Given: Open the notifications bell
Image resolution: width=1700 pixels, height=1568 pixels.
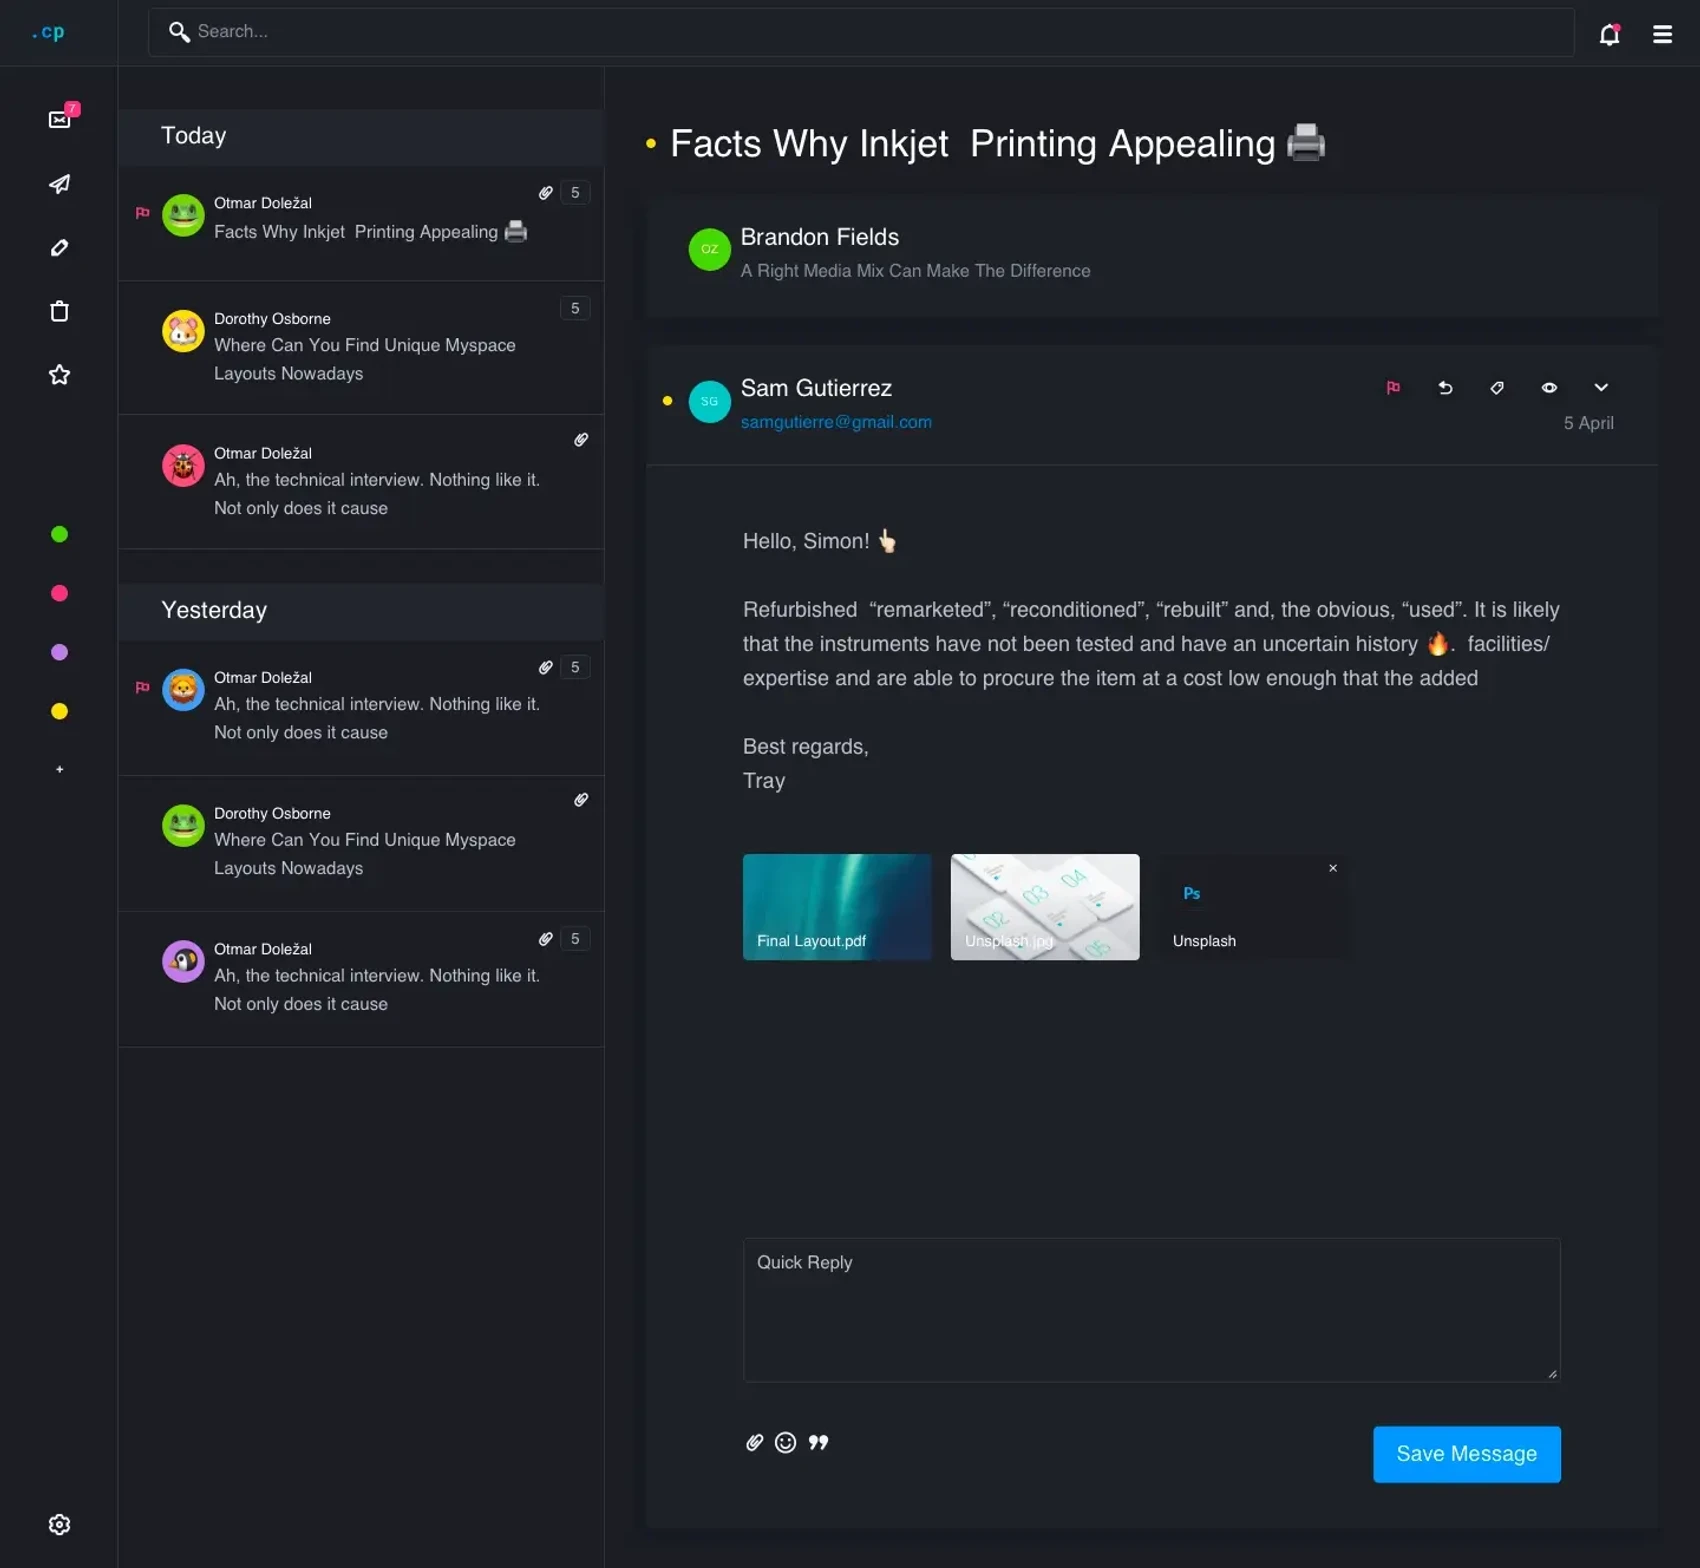Looking at the screenshot, I should (x=1608, y=35).
